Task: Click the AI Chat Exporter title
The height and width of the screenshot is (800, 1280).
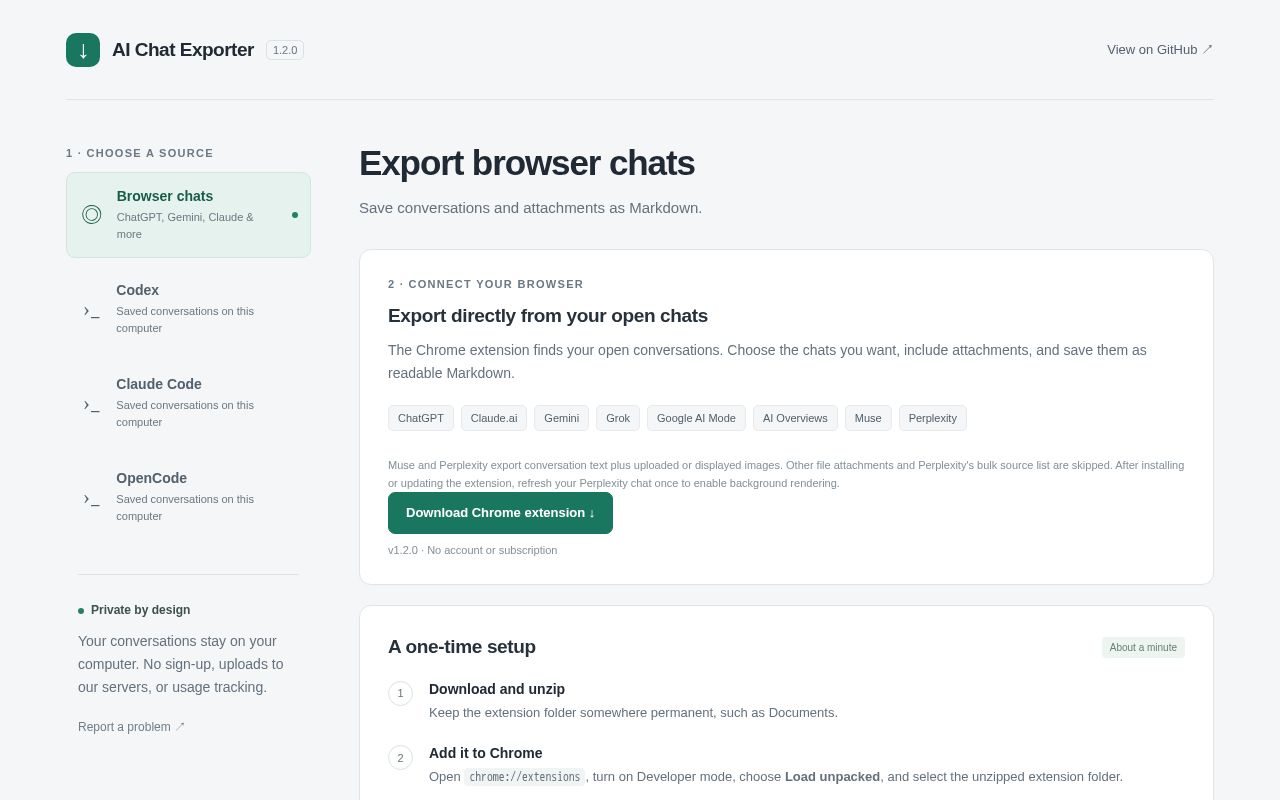Action: (x=183, y=50)
